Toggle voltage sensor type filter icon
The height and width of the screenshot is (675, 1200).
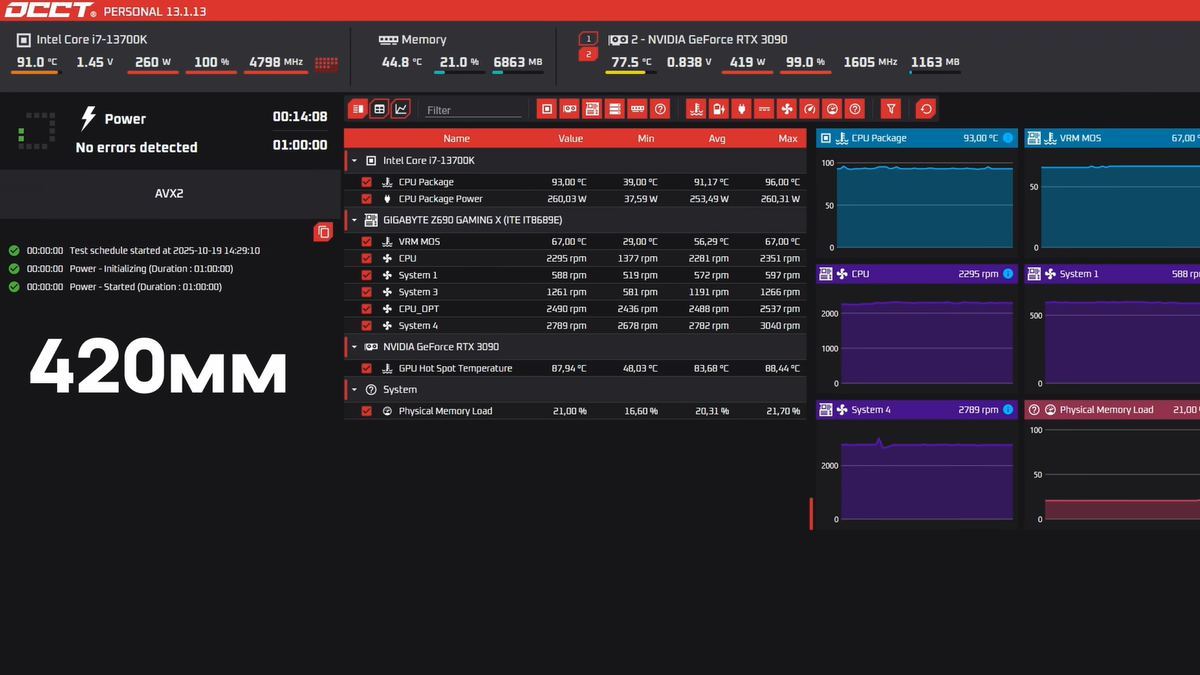click(x=719, y=109)
